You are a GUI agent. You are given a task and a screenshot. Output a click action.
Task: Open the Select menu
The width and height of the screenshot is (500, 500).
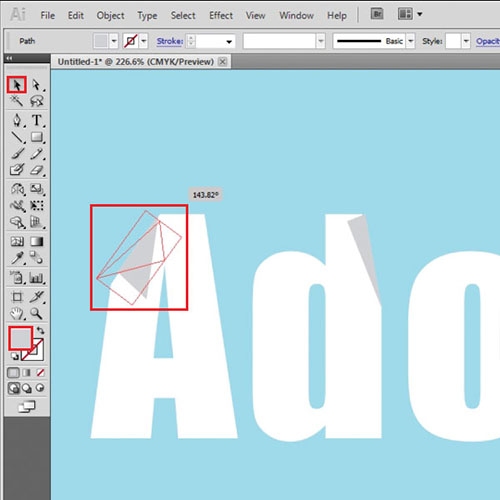point(183,15)
